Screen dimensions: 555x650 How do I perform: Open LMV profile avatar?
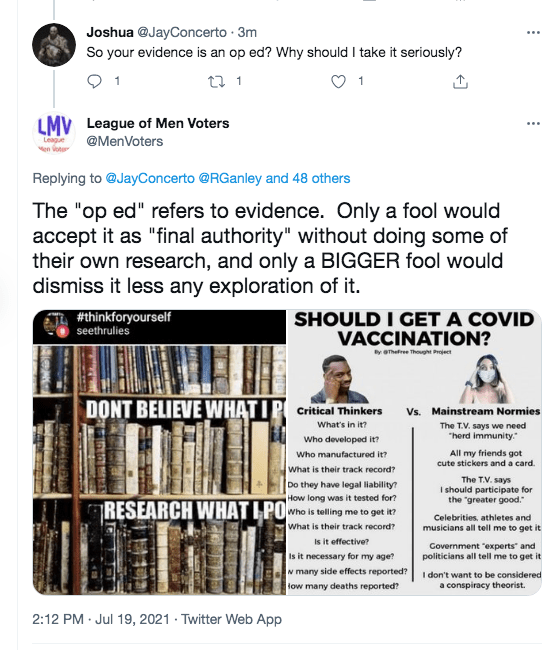tap(54, 133)
